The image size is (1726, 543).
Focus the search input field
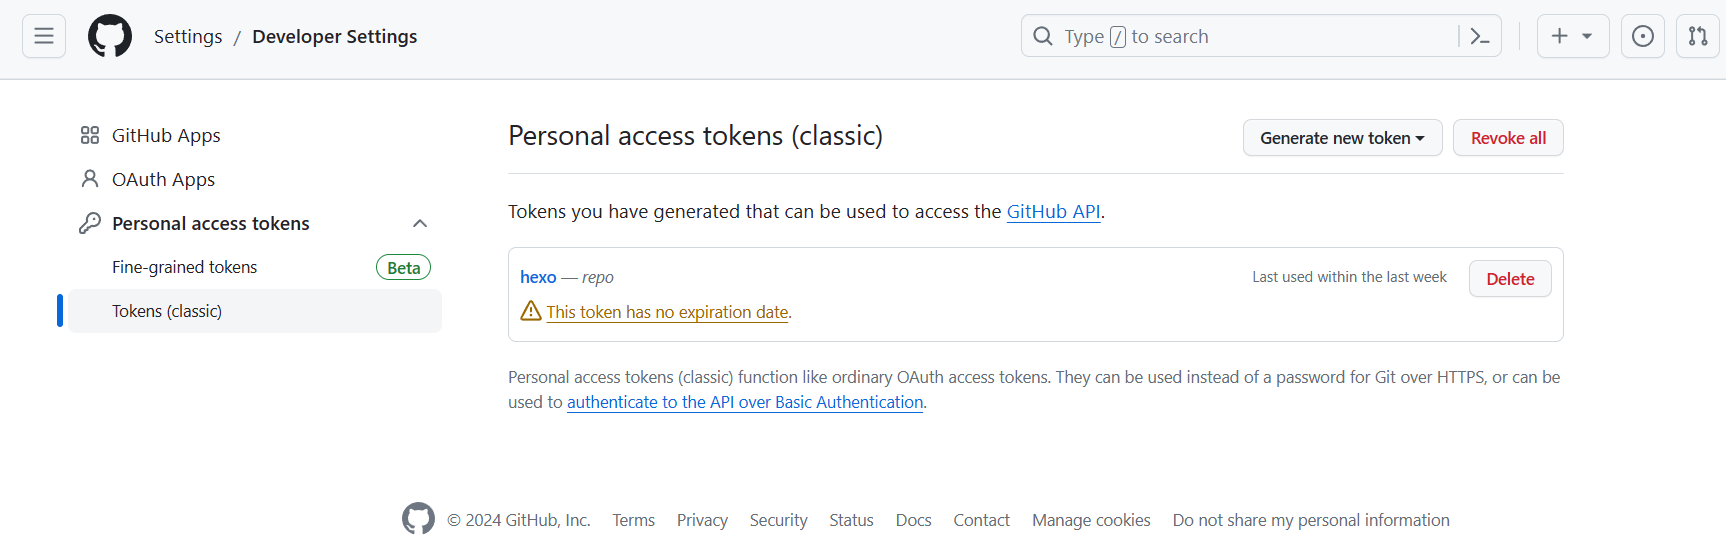[1240, 37]
